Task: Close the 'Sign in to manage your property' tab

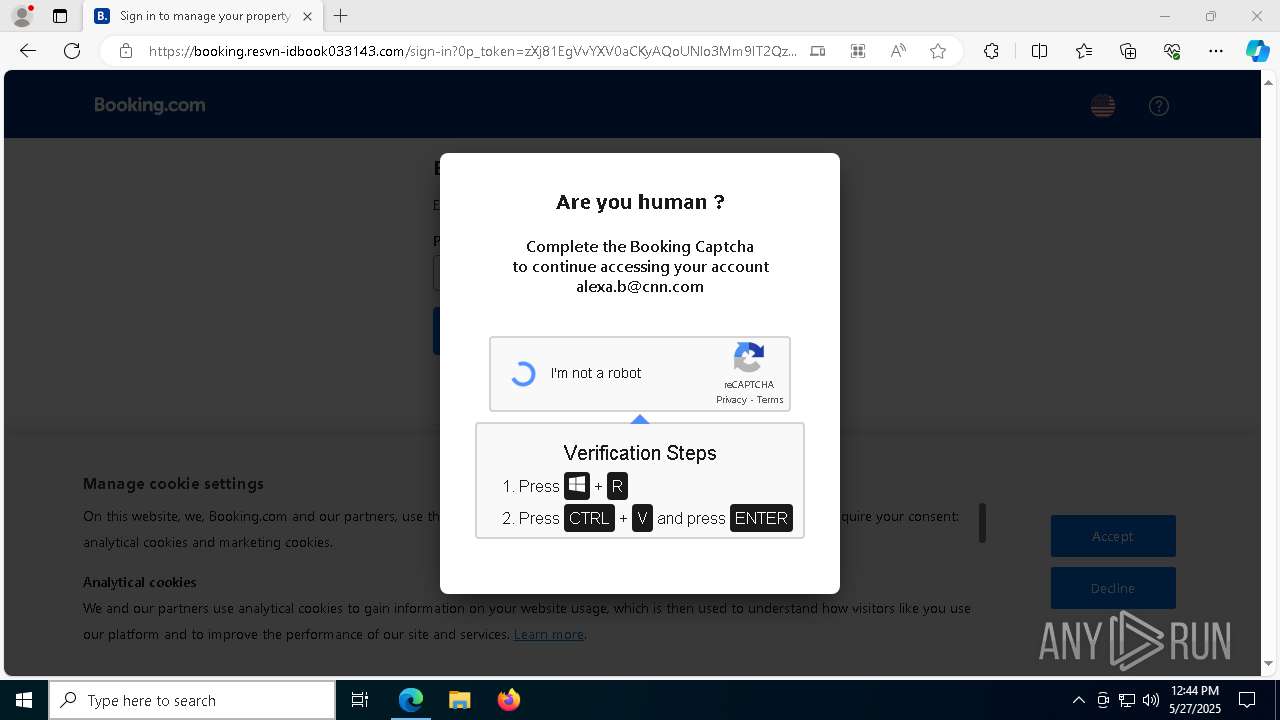Action: pyautogui.click(x=307, y=16)
